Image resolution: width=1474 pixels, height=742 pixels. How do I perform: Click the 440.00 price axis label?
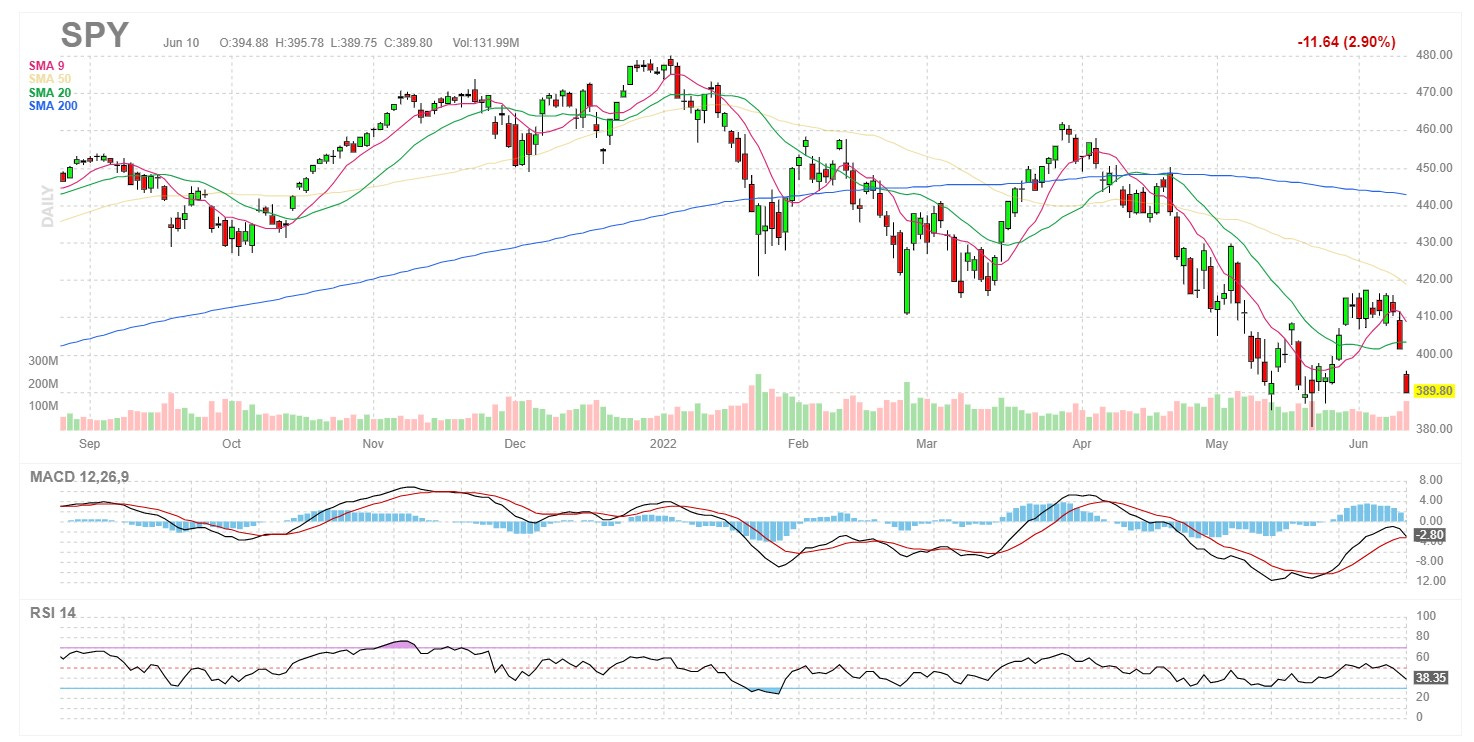(x=1434, y=205)
